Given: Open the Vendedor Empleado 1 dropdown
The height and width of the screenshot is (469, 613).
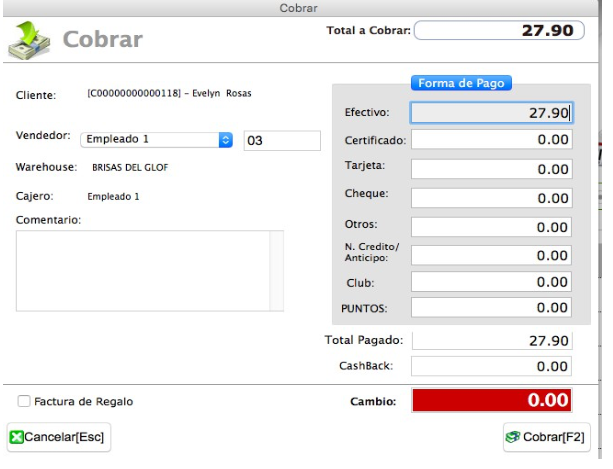Looking at the screenshot, I should click(156, 140).
